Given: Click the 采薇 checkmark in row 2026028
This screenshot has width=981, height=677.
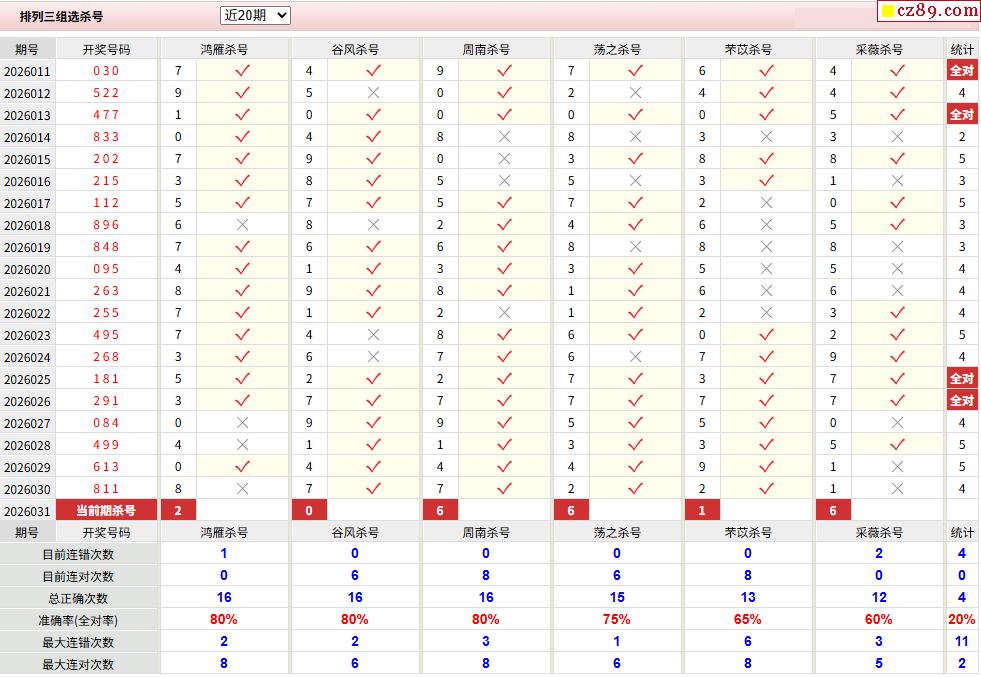Looking at the screenshot, I should (x=897, y=444).
